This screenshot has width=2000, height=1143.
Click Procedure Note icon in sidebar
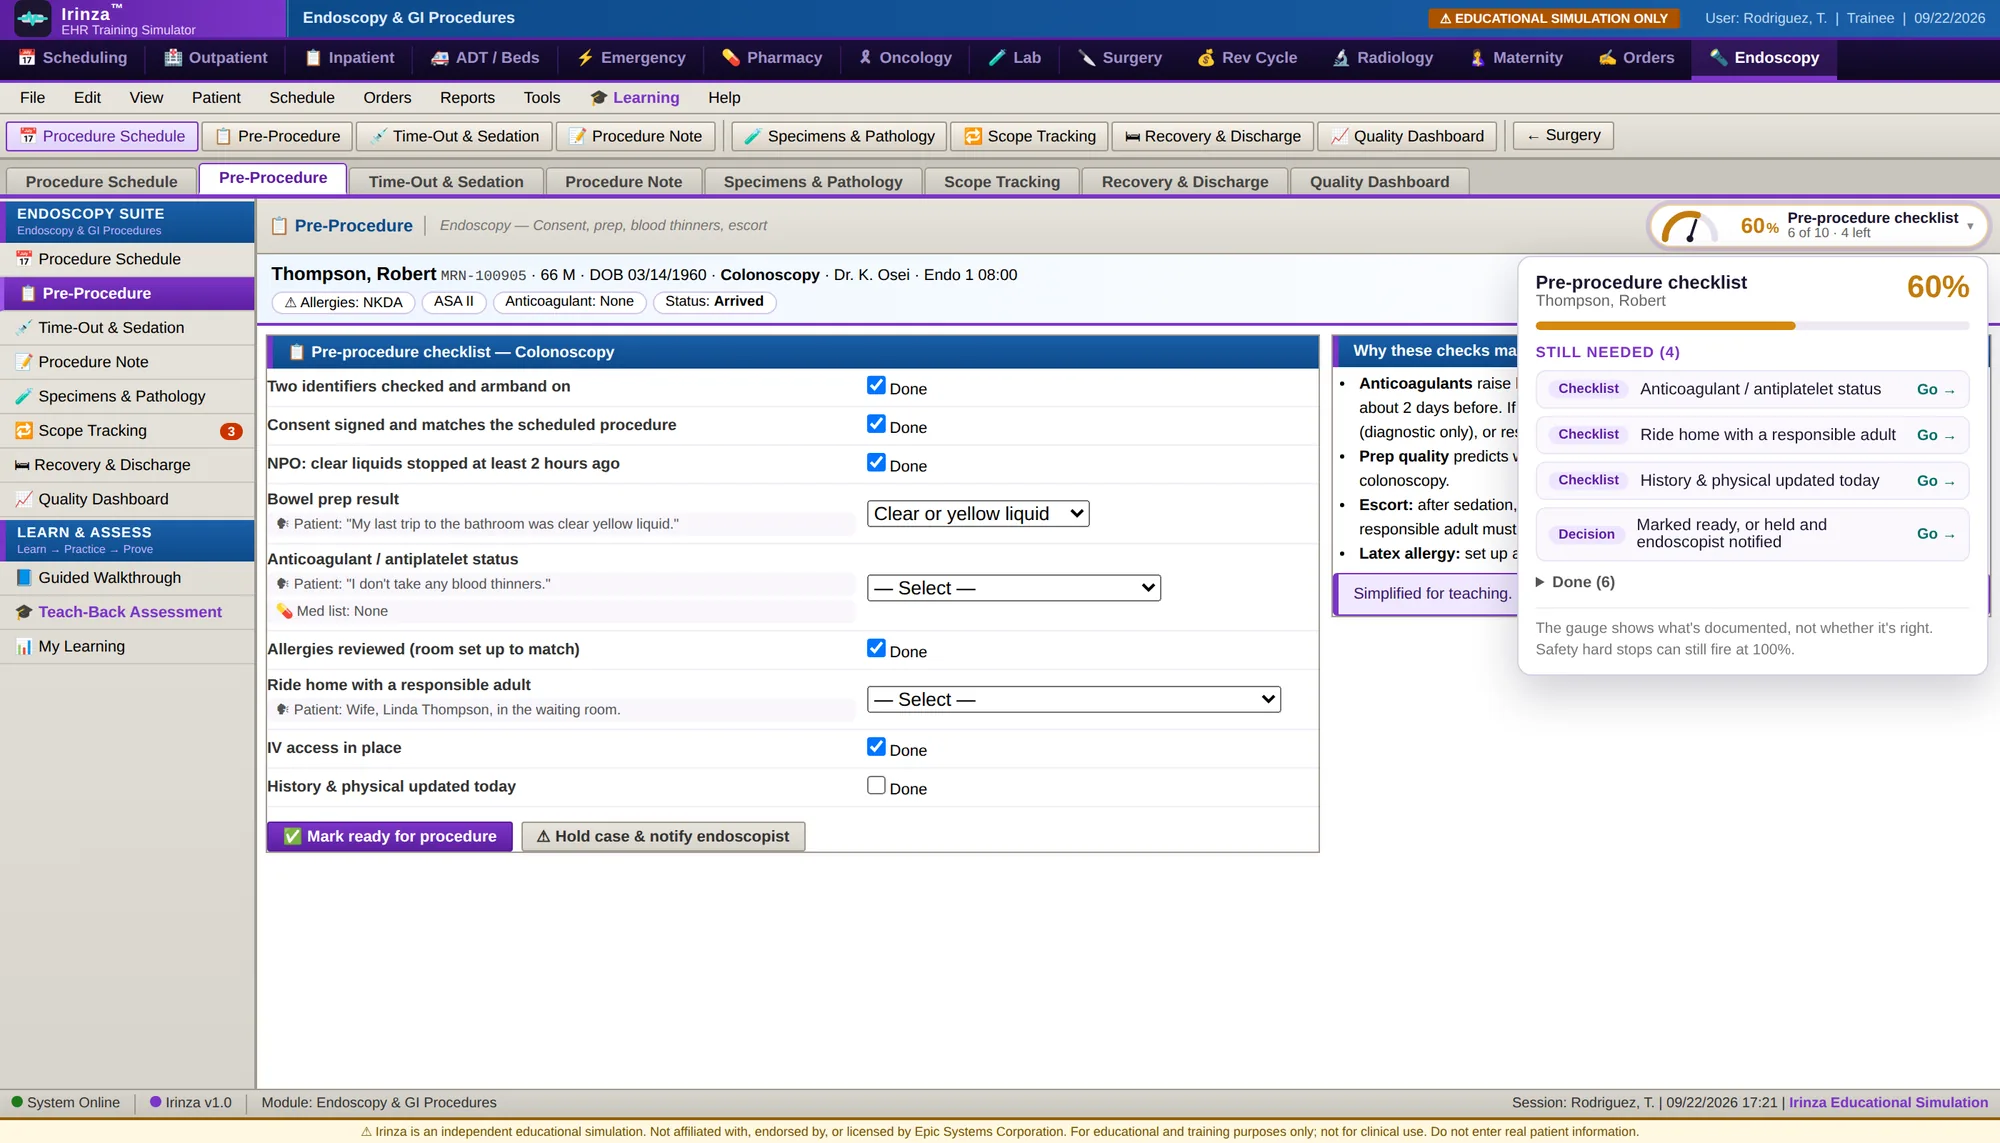[x=24, y=362]
